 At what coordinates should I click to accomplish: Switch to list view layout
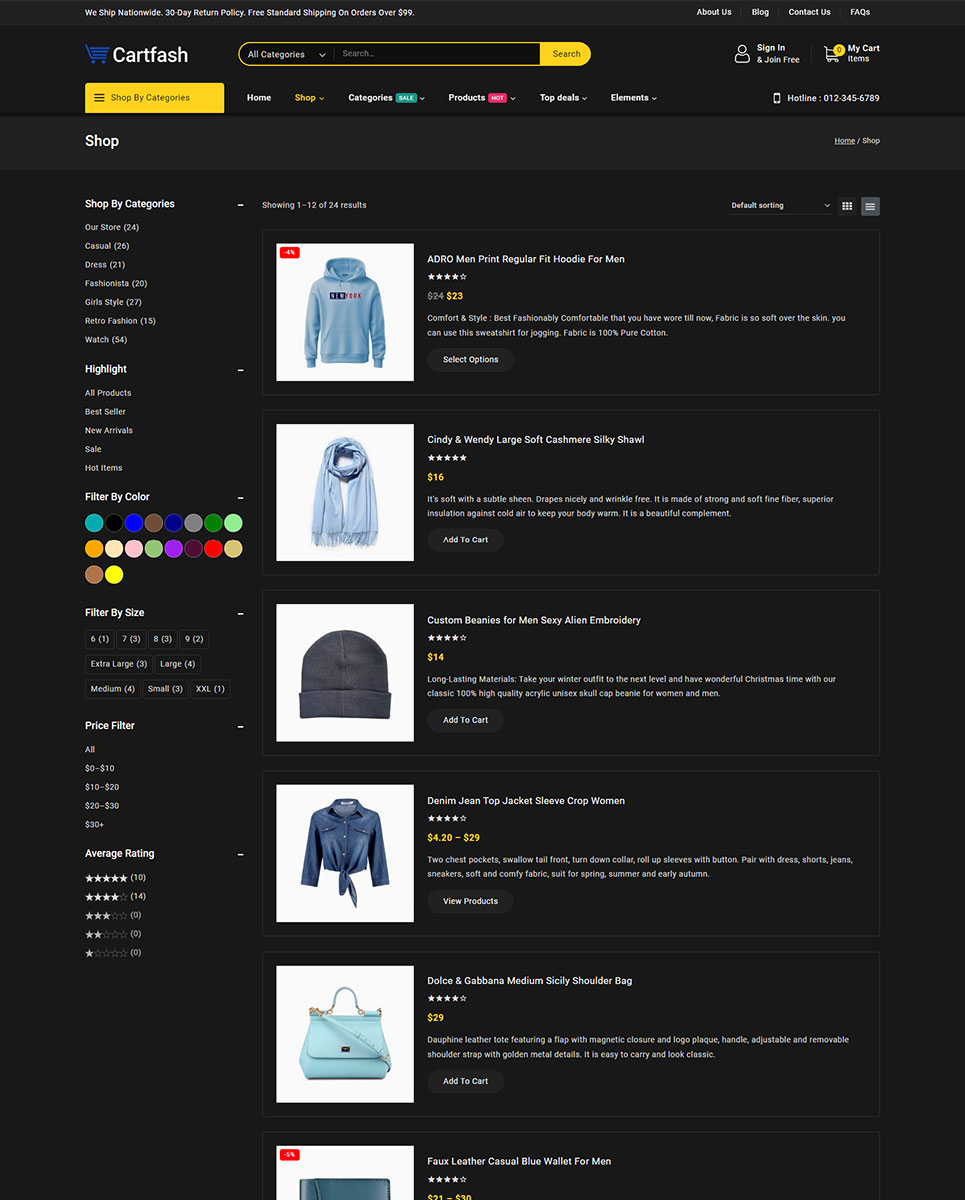[870, 206]
